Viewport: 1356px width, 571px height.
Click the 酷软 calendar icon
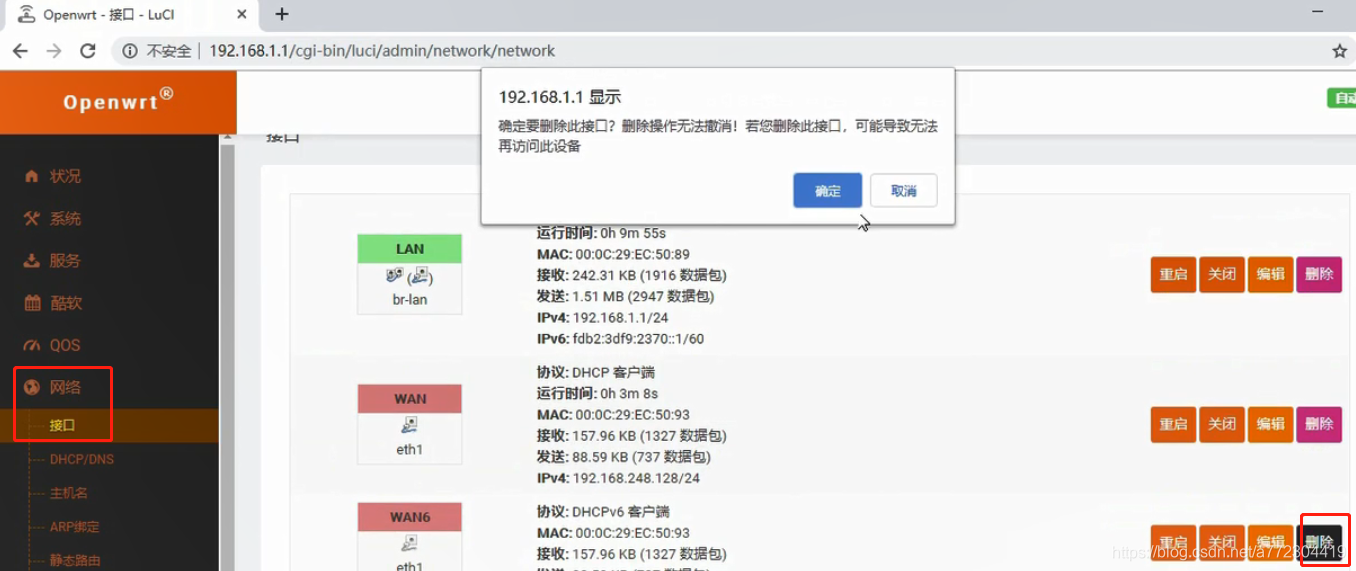[32, 303]
